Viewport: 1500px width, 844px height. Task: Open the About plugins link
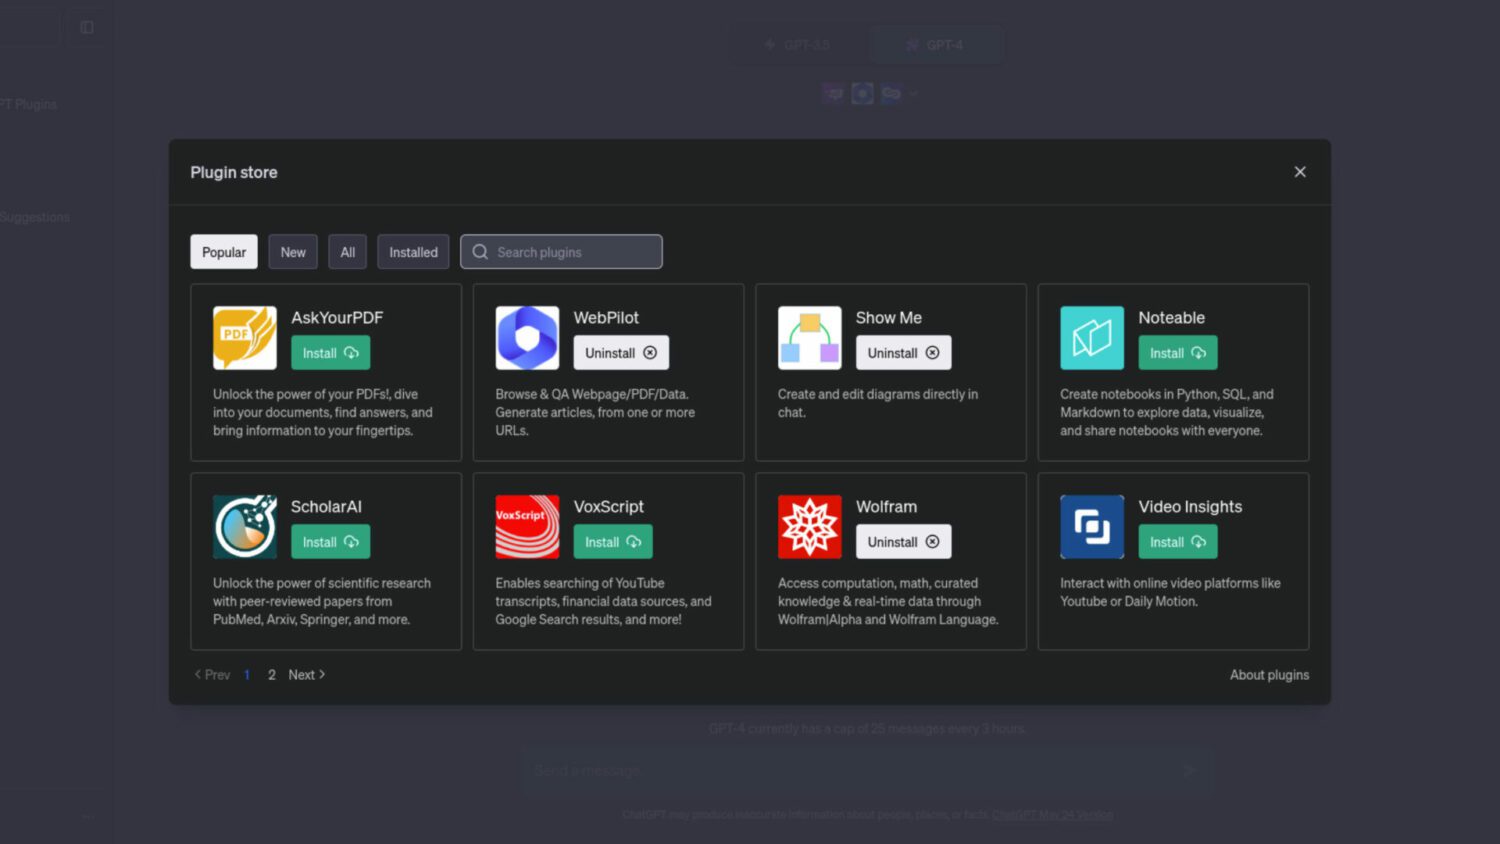click(x=1269, y=675)
